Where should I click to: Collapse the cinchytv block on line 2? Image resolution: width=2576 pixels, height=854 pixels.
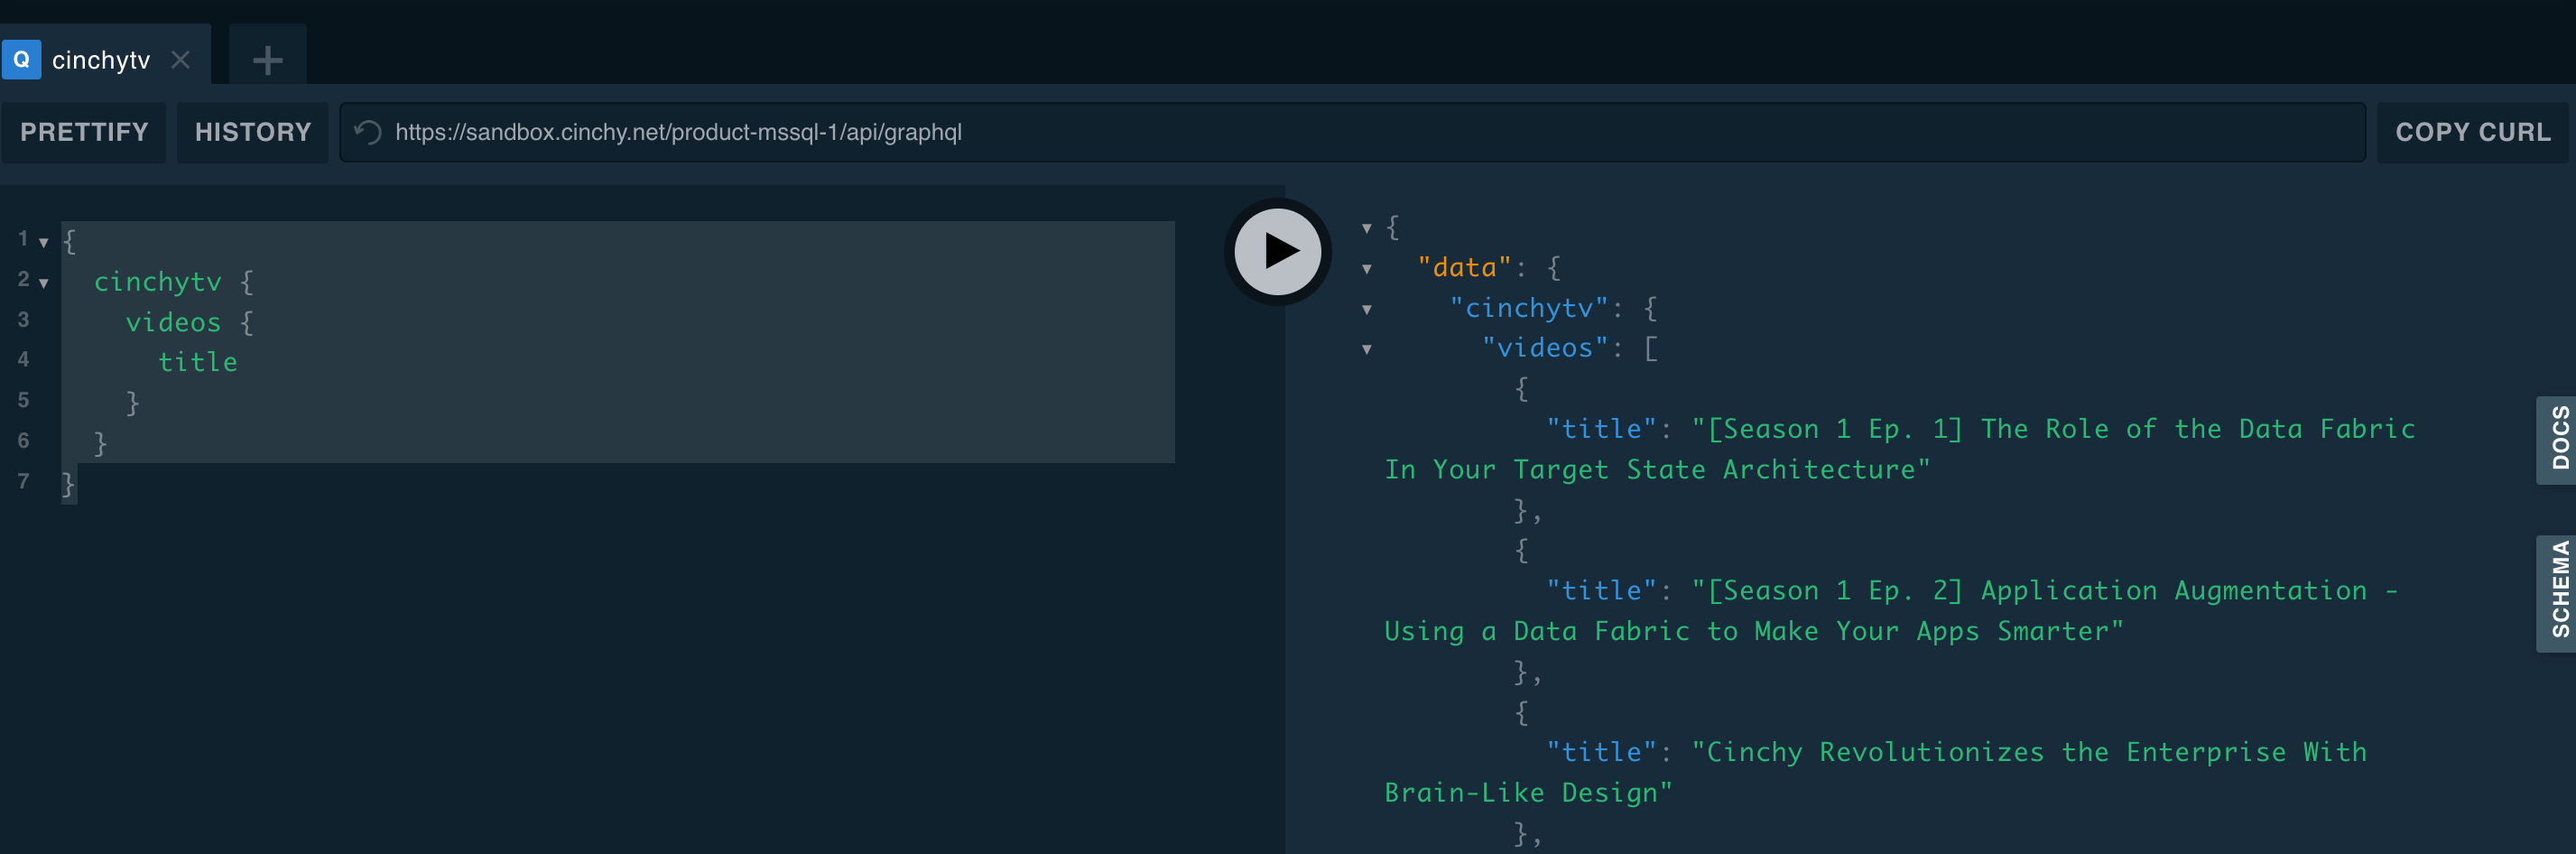click(x=43, y=283)
